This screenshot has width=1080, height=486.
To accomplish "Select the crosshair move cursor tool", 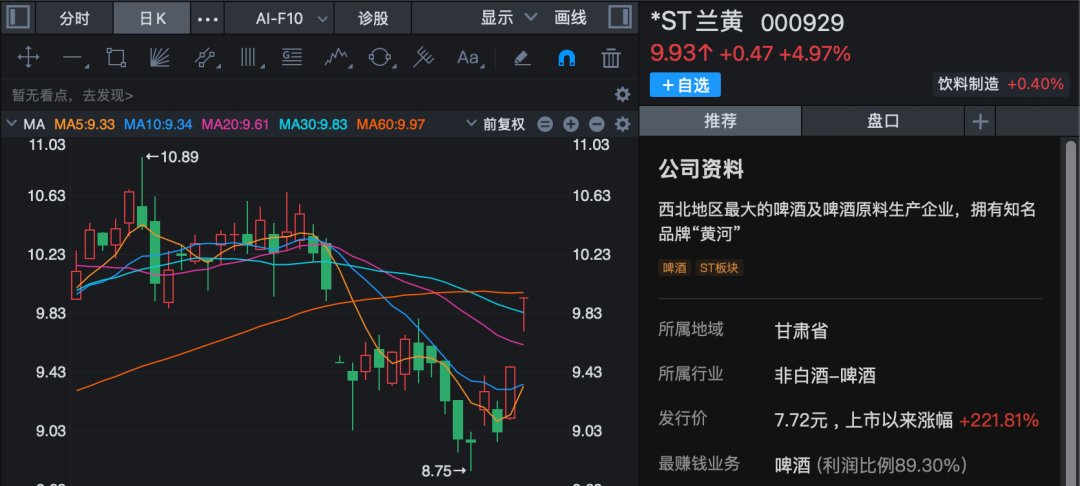I will point(28,58).
